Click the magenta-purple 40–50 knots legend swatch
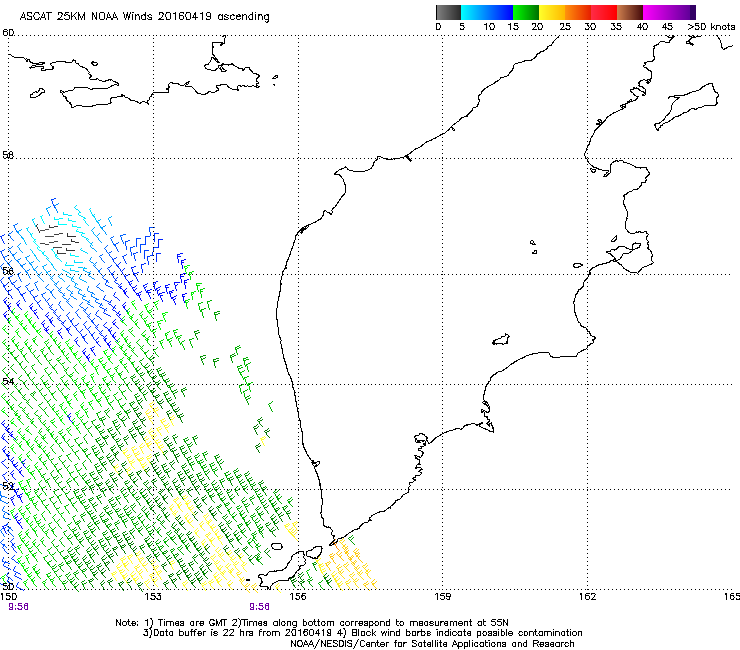 (669, 12)
